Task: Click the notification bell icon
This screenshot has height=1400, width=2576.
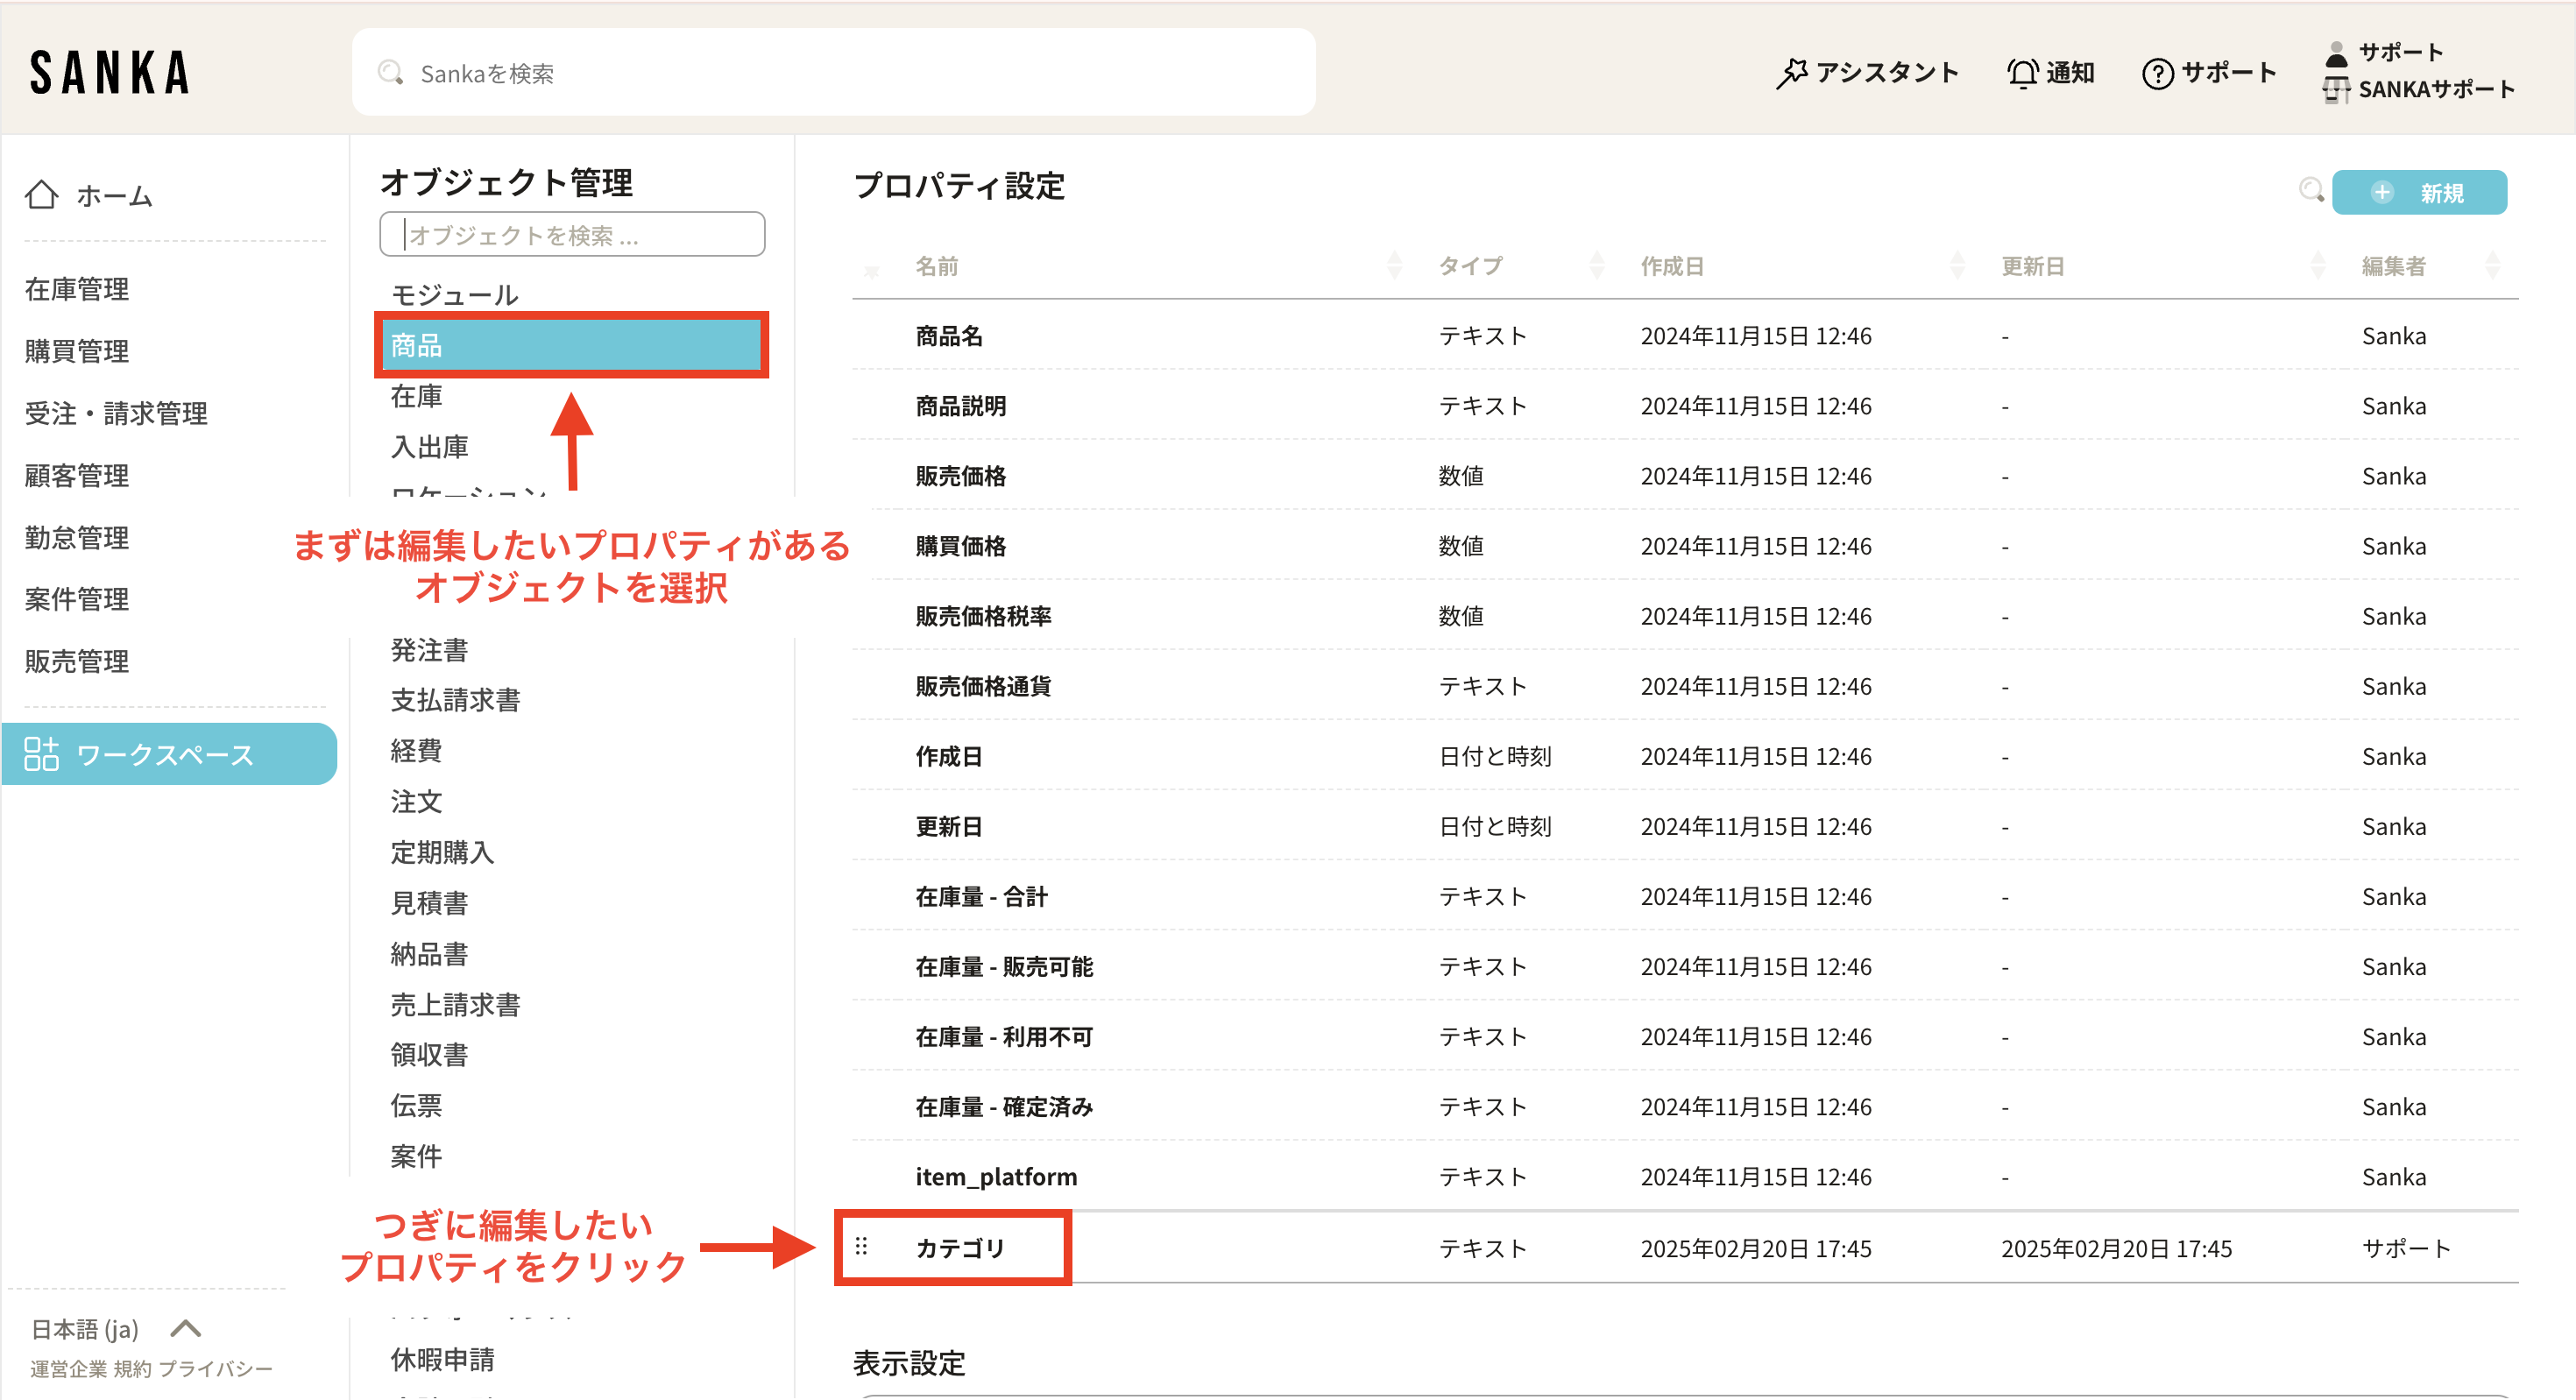Action: (x=2022, y=73)
